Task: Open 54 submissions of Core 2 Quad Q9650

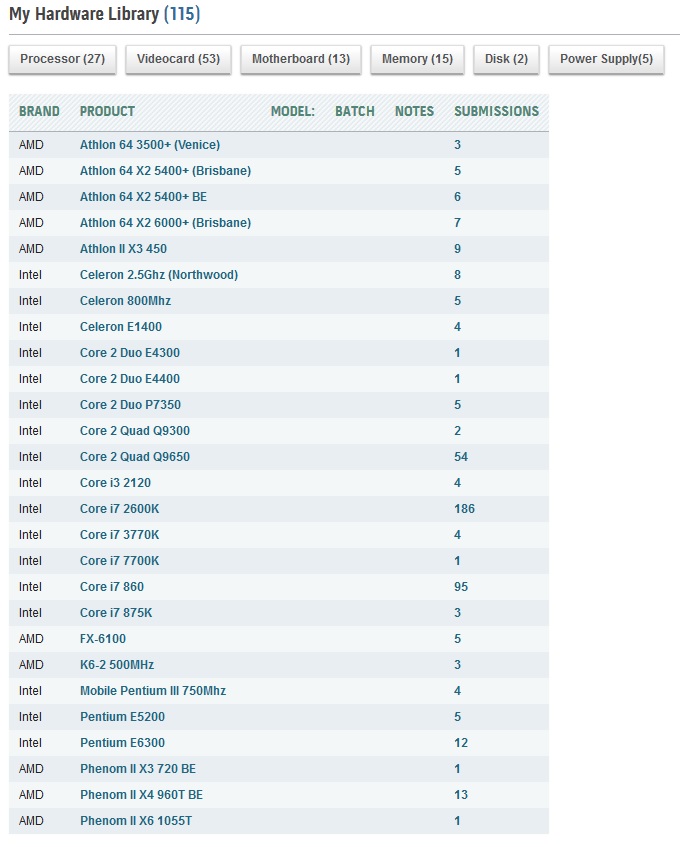Action: coord(461,456)
